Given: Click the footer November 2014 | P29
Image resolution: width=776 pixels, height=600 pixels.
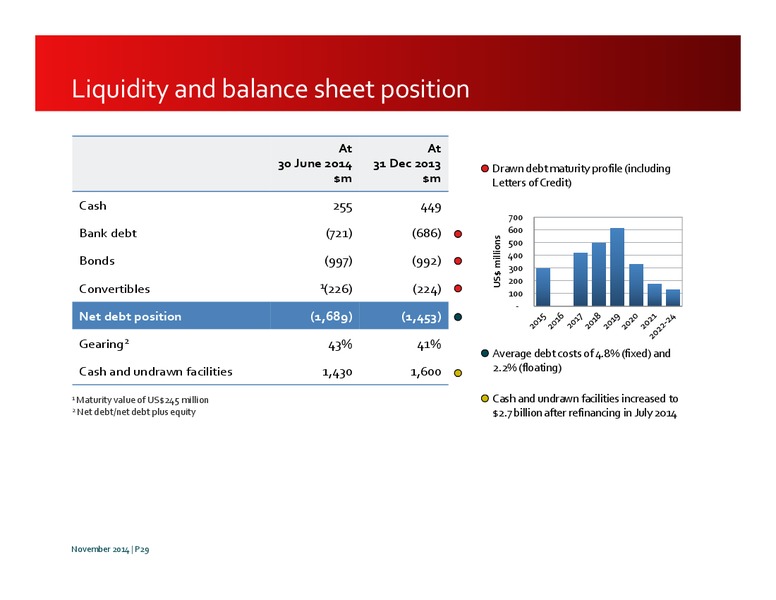Looking at the screenshot, I should click(x=110, y=549).
